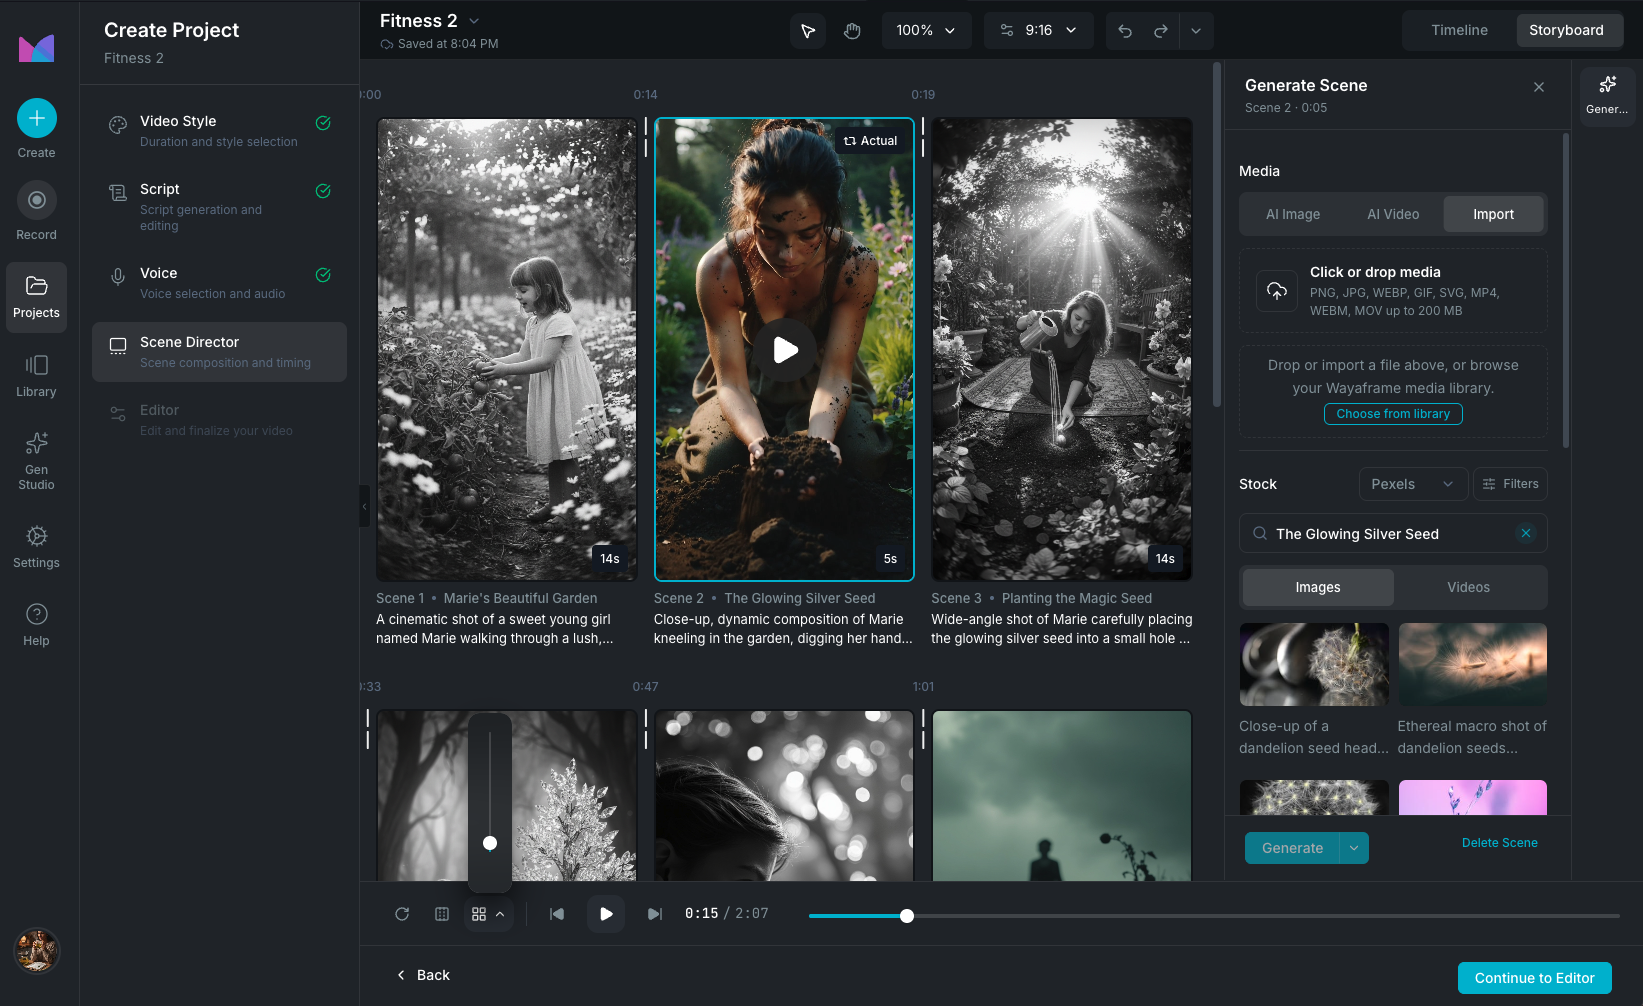Select the AI Image media option
Screen dimensions: 1643x1006
1293,214
